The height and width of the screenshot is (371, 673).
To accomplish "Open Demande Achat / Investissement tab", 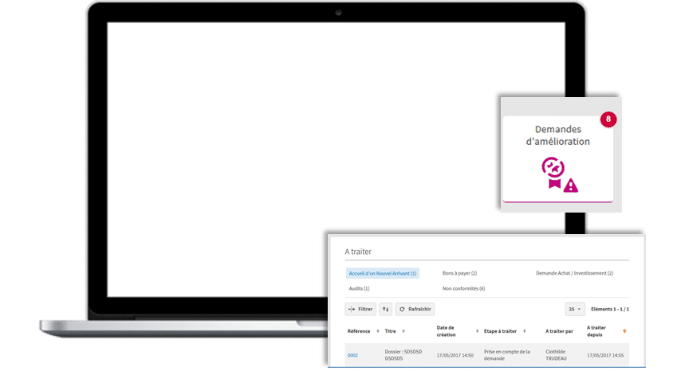I will [x=574, y=273].
